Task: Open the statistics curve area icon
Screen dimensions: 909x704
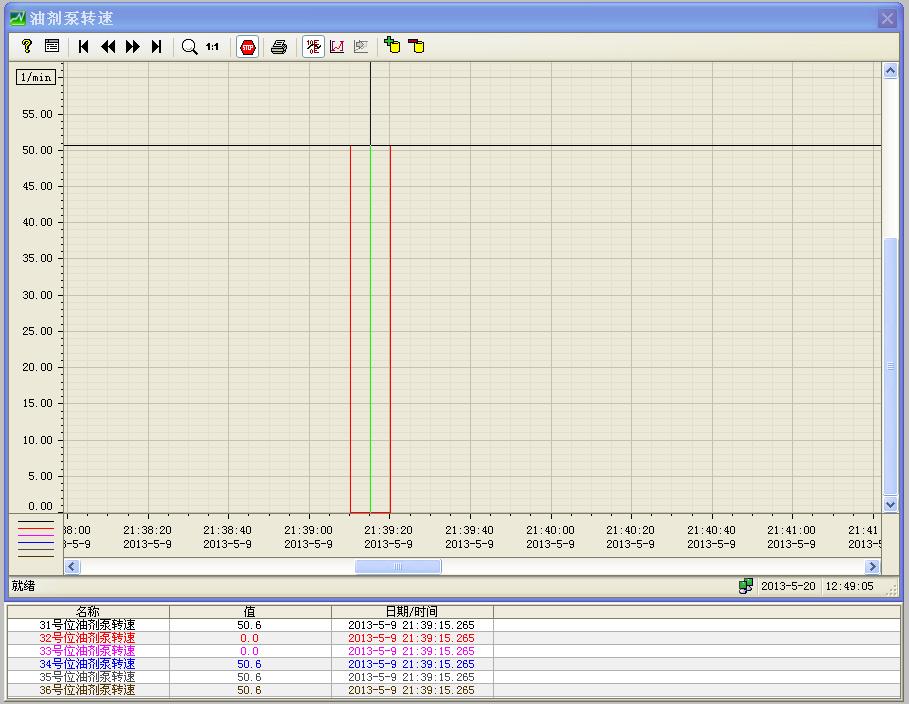Action: pos(337,46)
